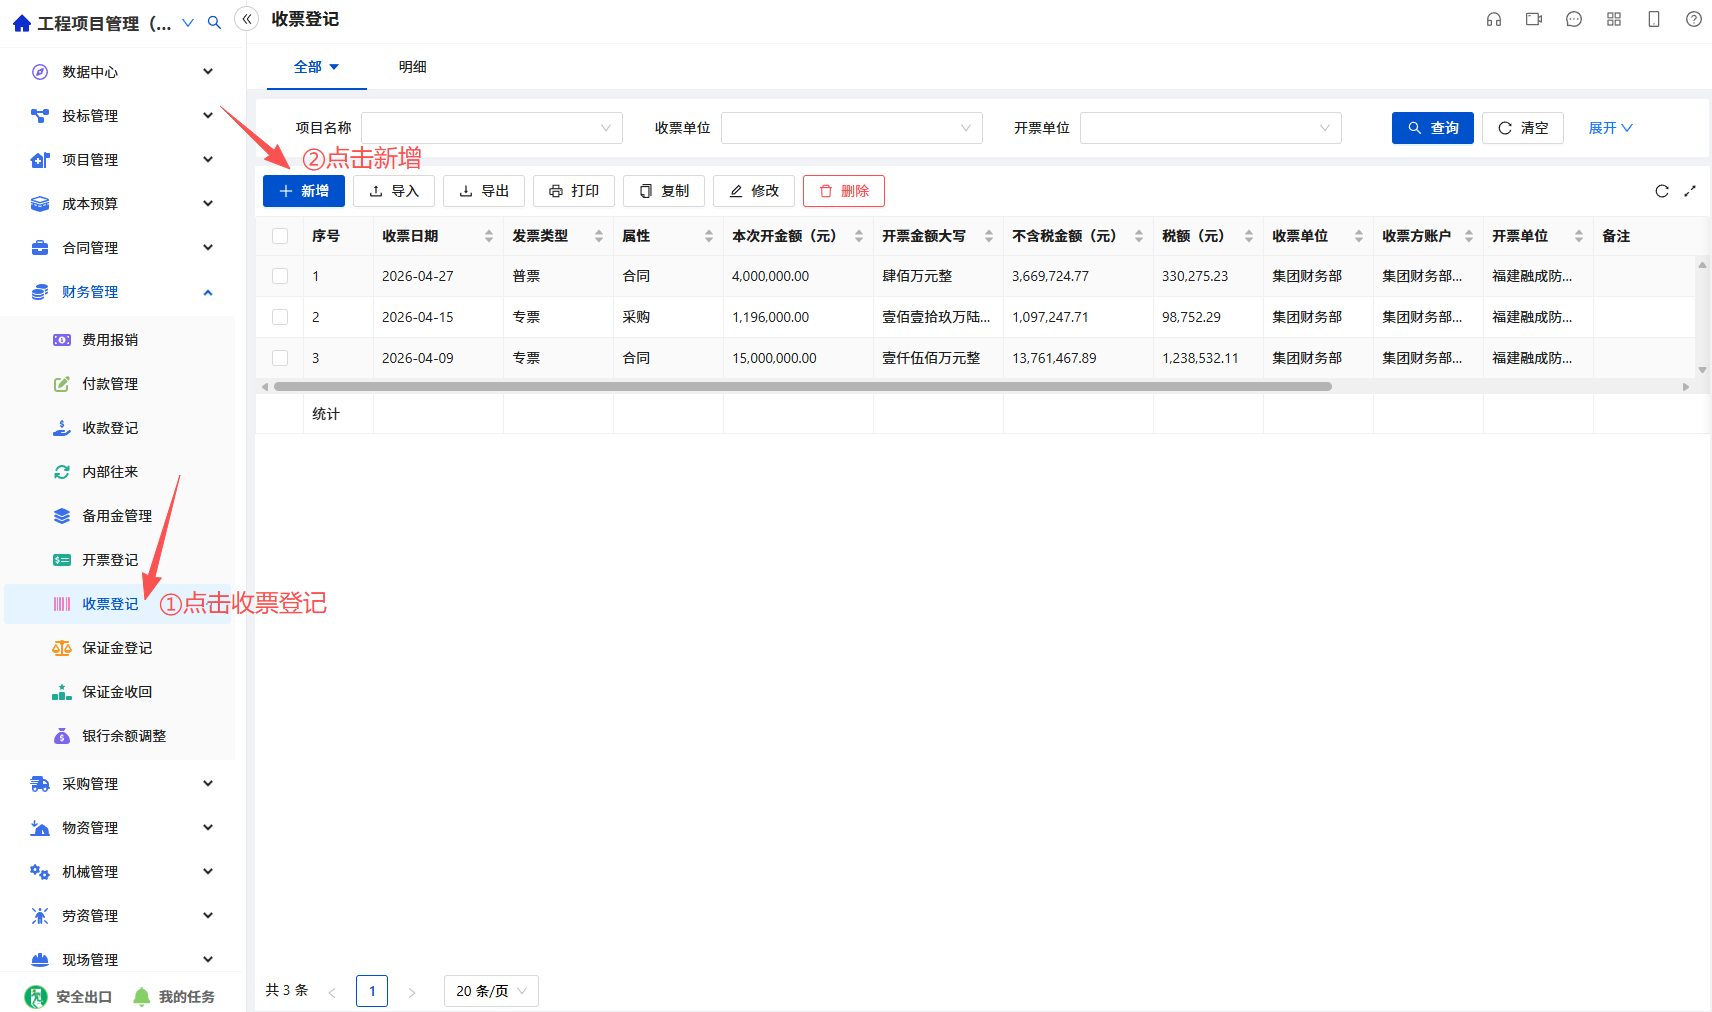
Task: Check the row 2 checkbox (2026-04-15)
Action: point(280,317)
